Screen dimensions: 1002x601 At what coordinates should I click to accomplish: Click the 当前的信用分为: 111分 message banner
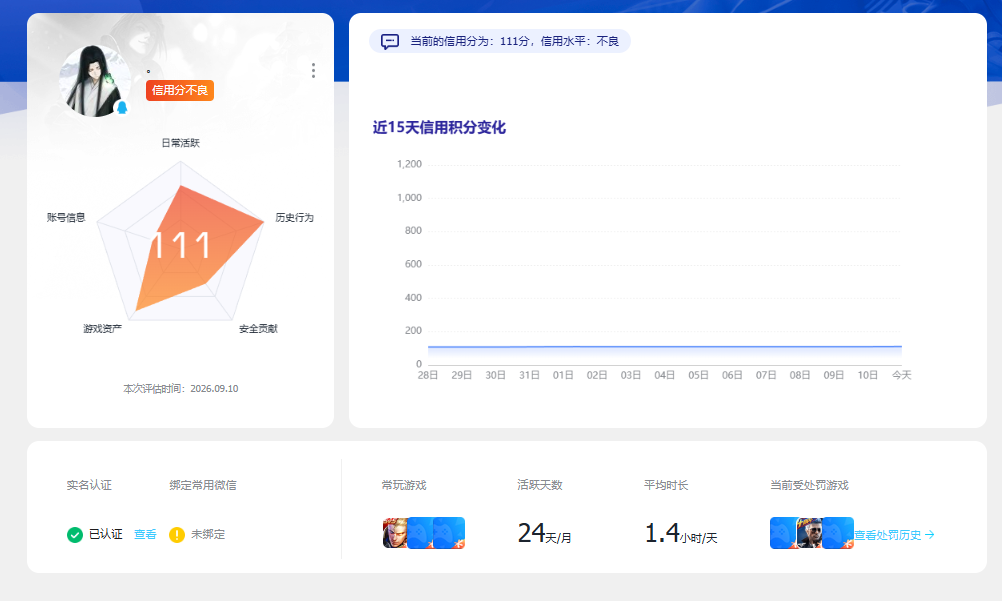[x=500, y=42]
